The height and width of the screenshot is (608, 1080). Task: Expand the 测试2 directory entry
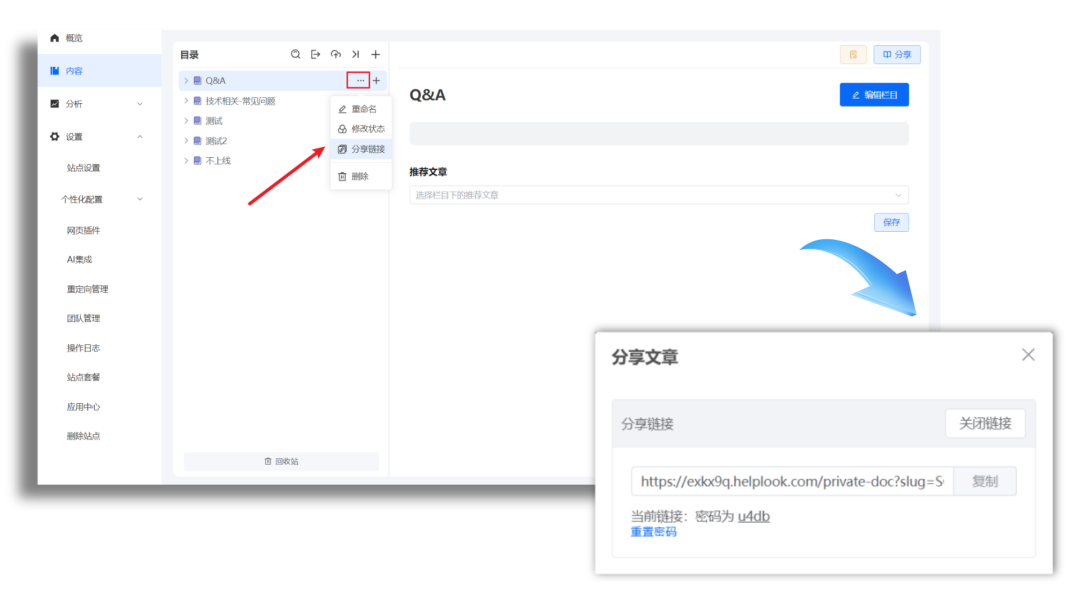(186, 140)
